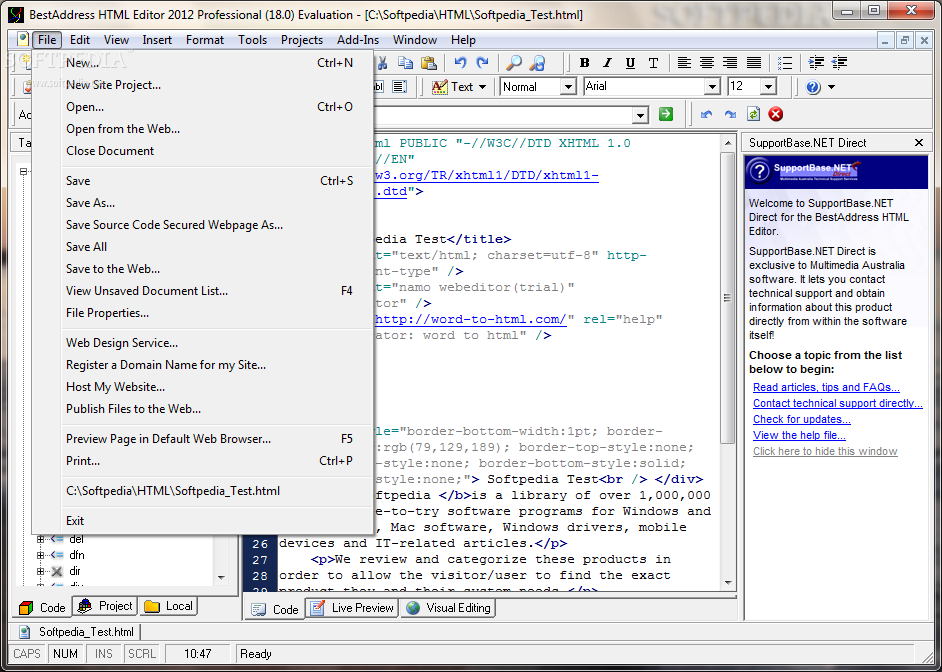
Task: Click the address URL input field
Action: tap(503, 115)
